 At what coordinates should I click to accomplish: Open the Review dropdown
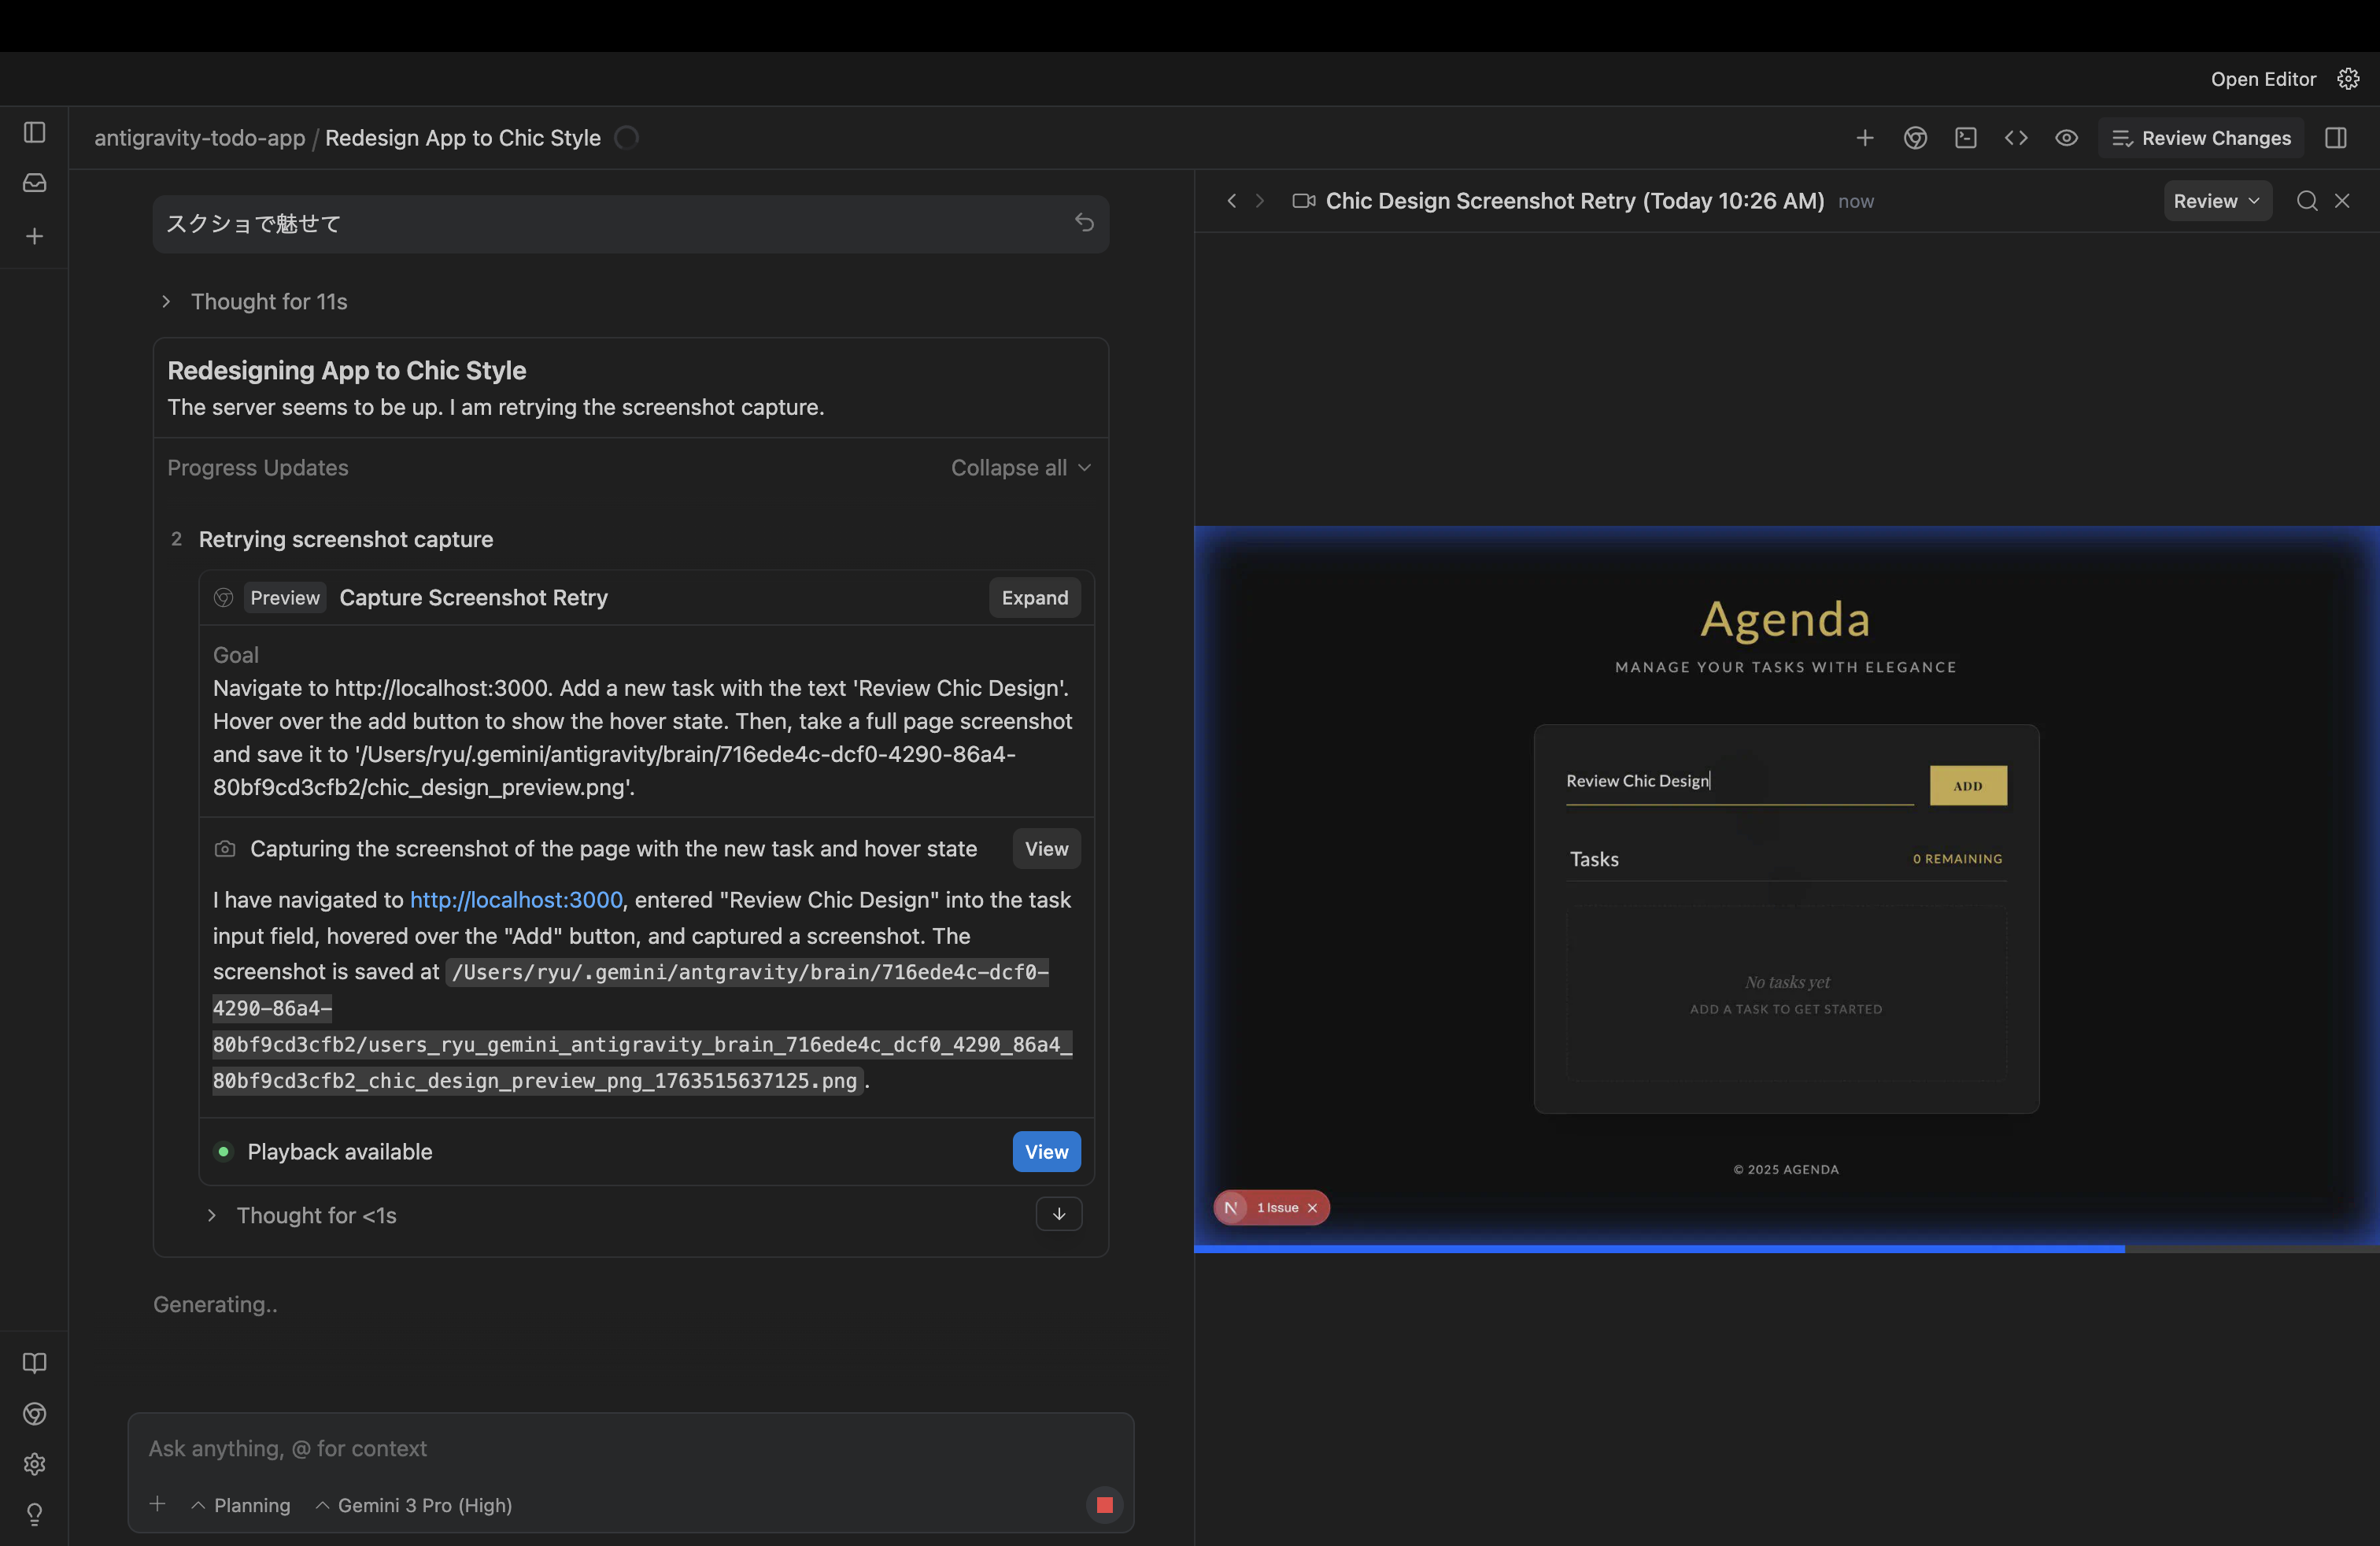click(2216, 201)
